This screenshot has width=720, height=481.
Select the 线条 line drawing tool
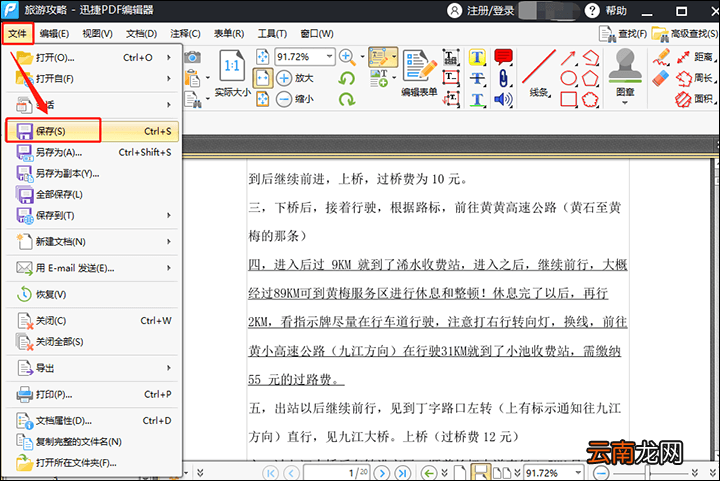(x=539, y=73)
